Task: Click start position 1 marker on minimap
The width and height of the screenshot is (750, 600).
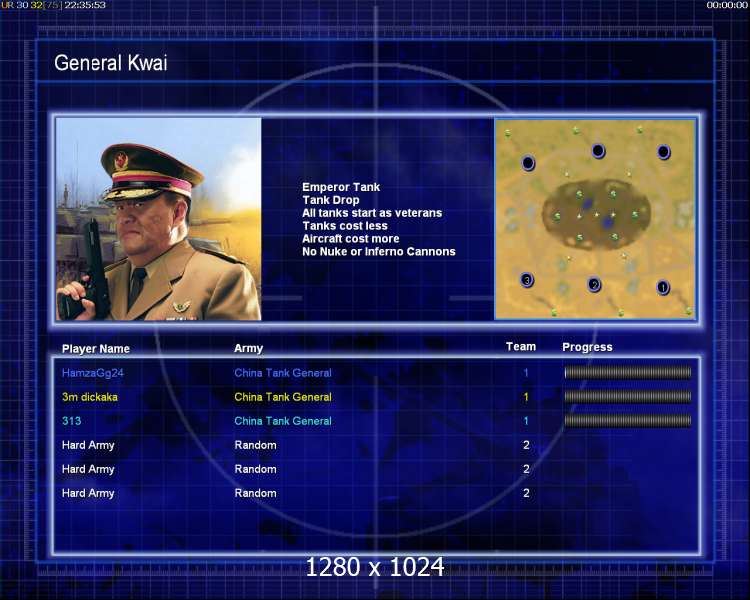Action: (x=662, y=288)
